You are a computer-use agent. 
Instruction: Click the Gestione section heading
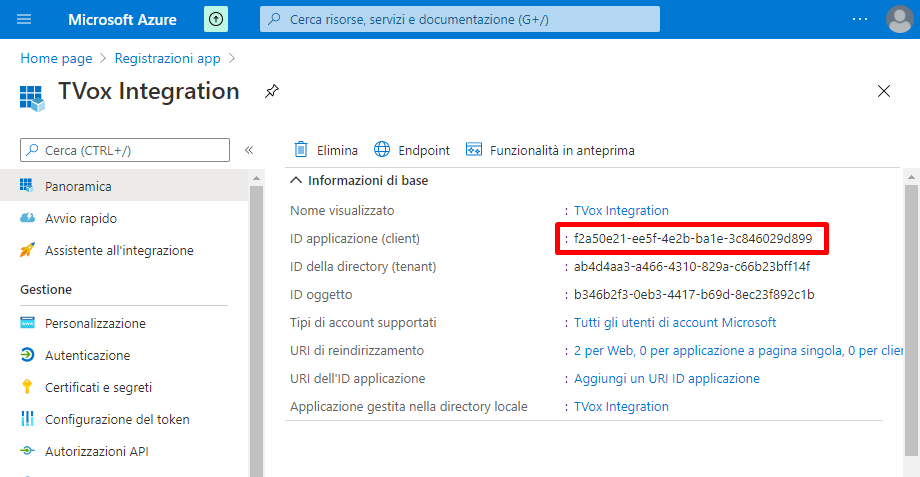click(46, 290)
